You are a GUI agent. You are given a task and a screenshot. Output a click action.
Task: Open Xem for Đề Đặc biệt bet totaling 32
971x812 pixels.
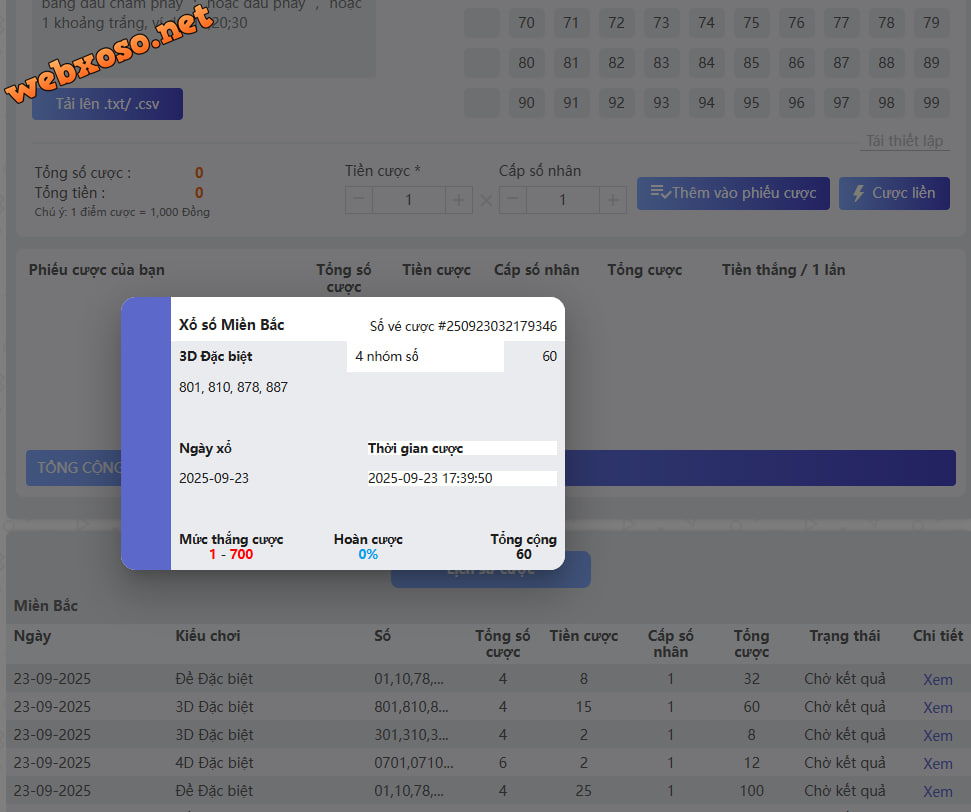pyautogui.click(x=937, y=680)
